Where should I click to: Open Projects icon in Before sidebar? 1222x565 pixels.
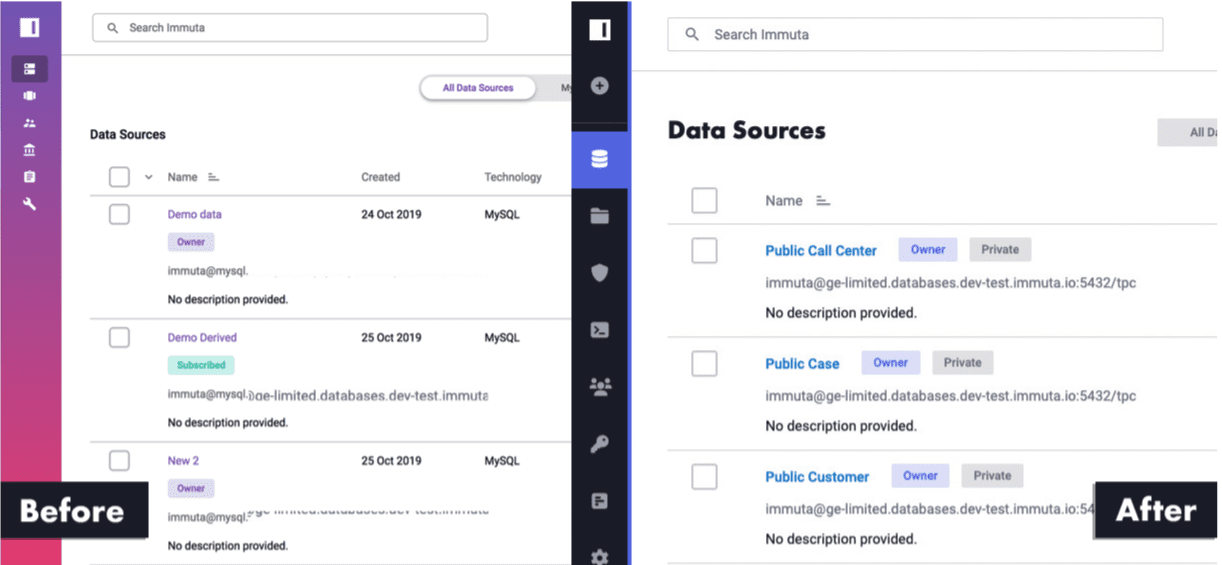tap(30, 96)
